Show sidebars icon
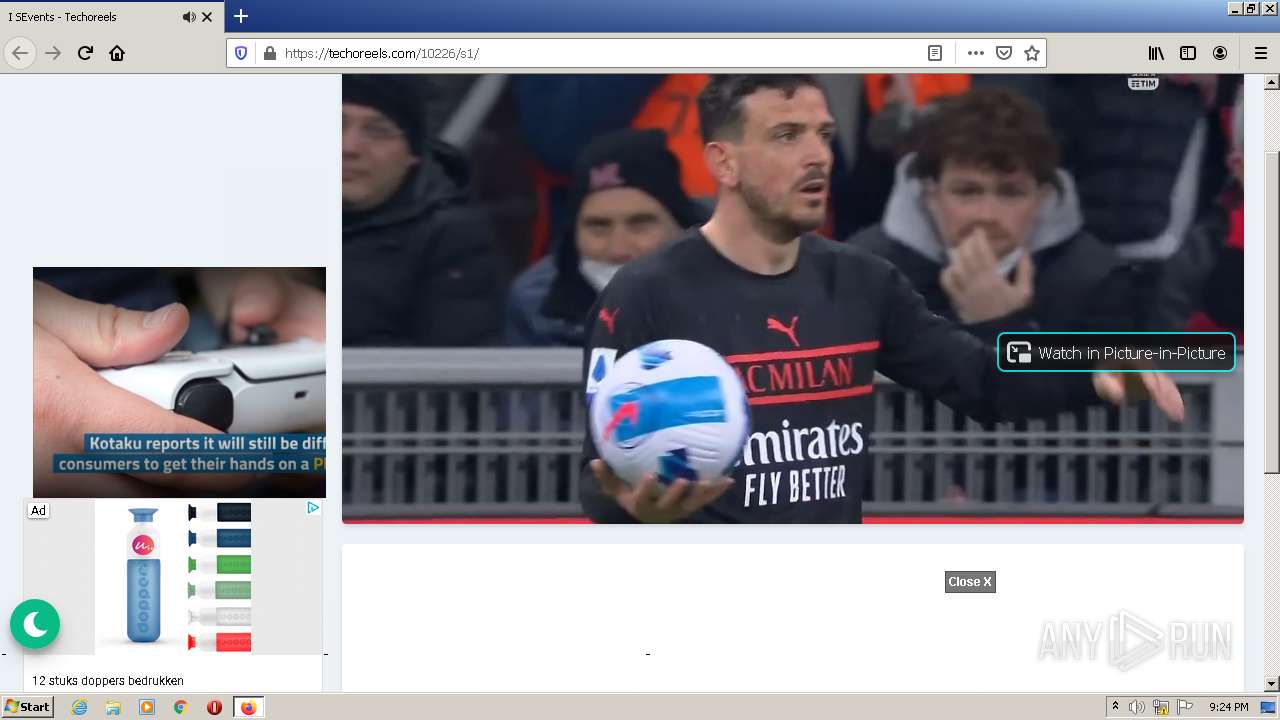This screenshot has height=720, width=1280. click(1188, 53)
